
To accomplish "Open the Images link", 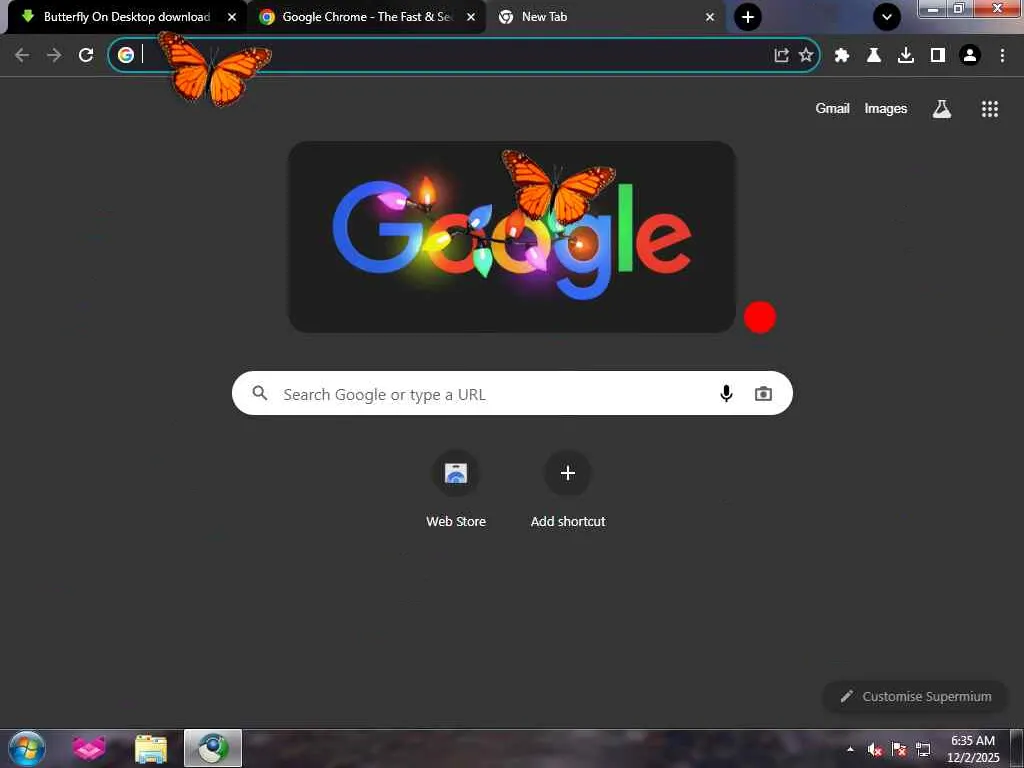I will [886, 108].
